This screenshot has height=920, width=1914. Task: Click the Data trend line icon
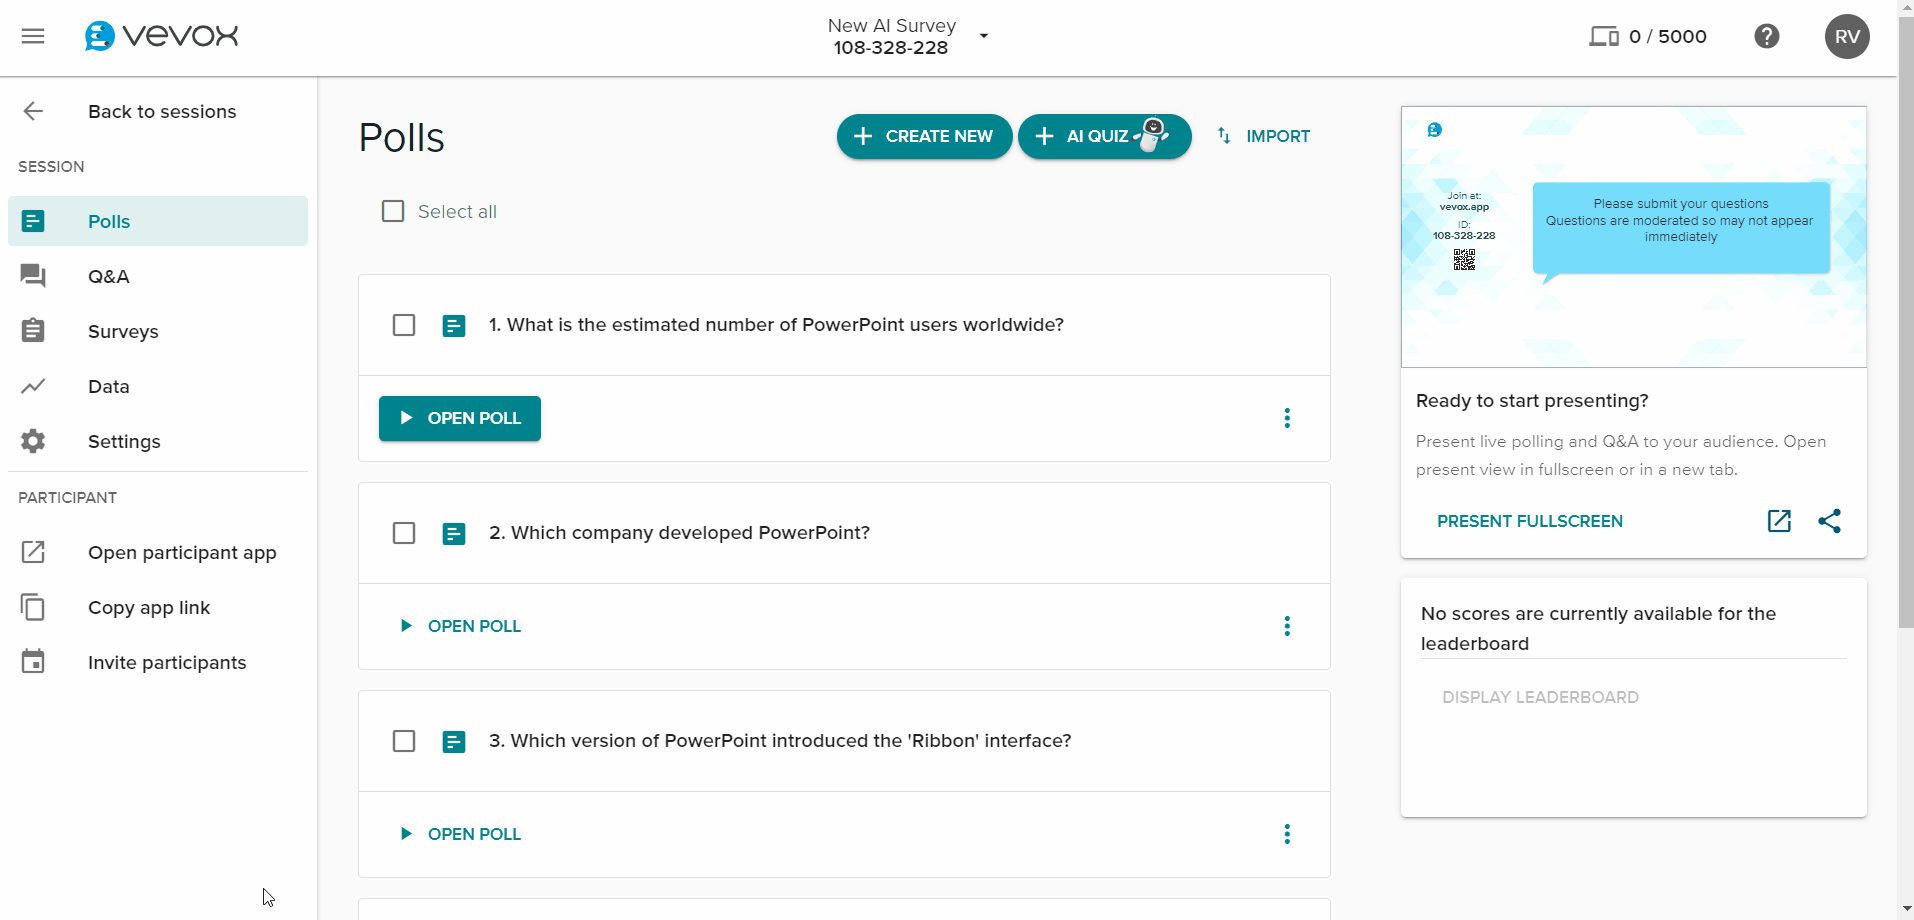click(33, 386)
